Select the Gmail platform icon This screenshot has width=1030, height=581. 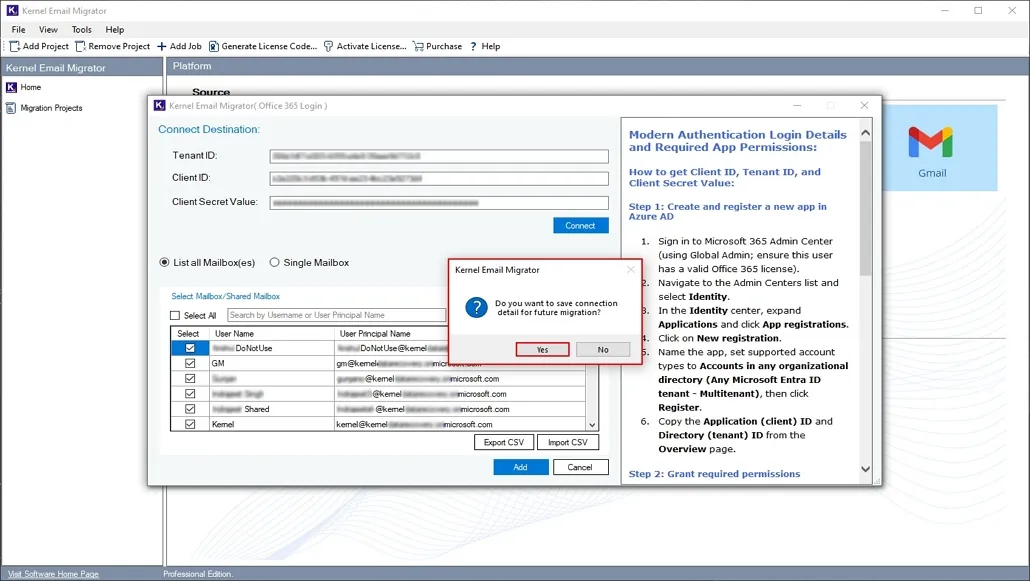pos(930,140)
